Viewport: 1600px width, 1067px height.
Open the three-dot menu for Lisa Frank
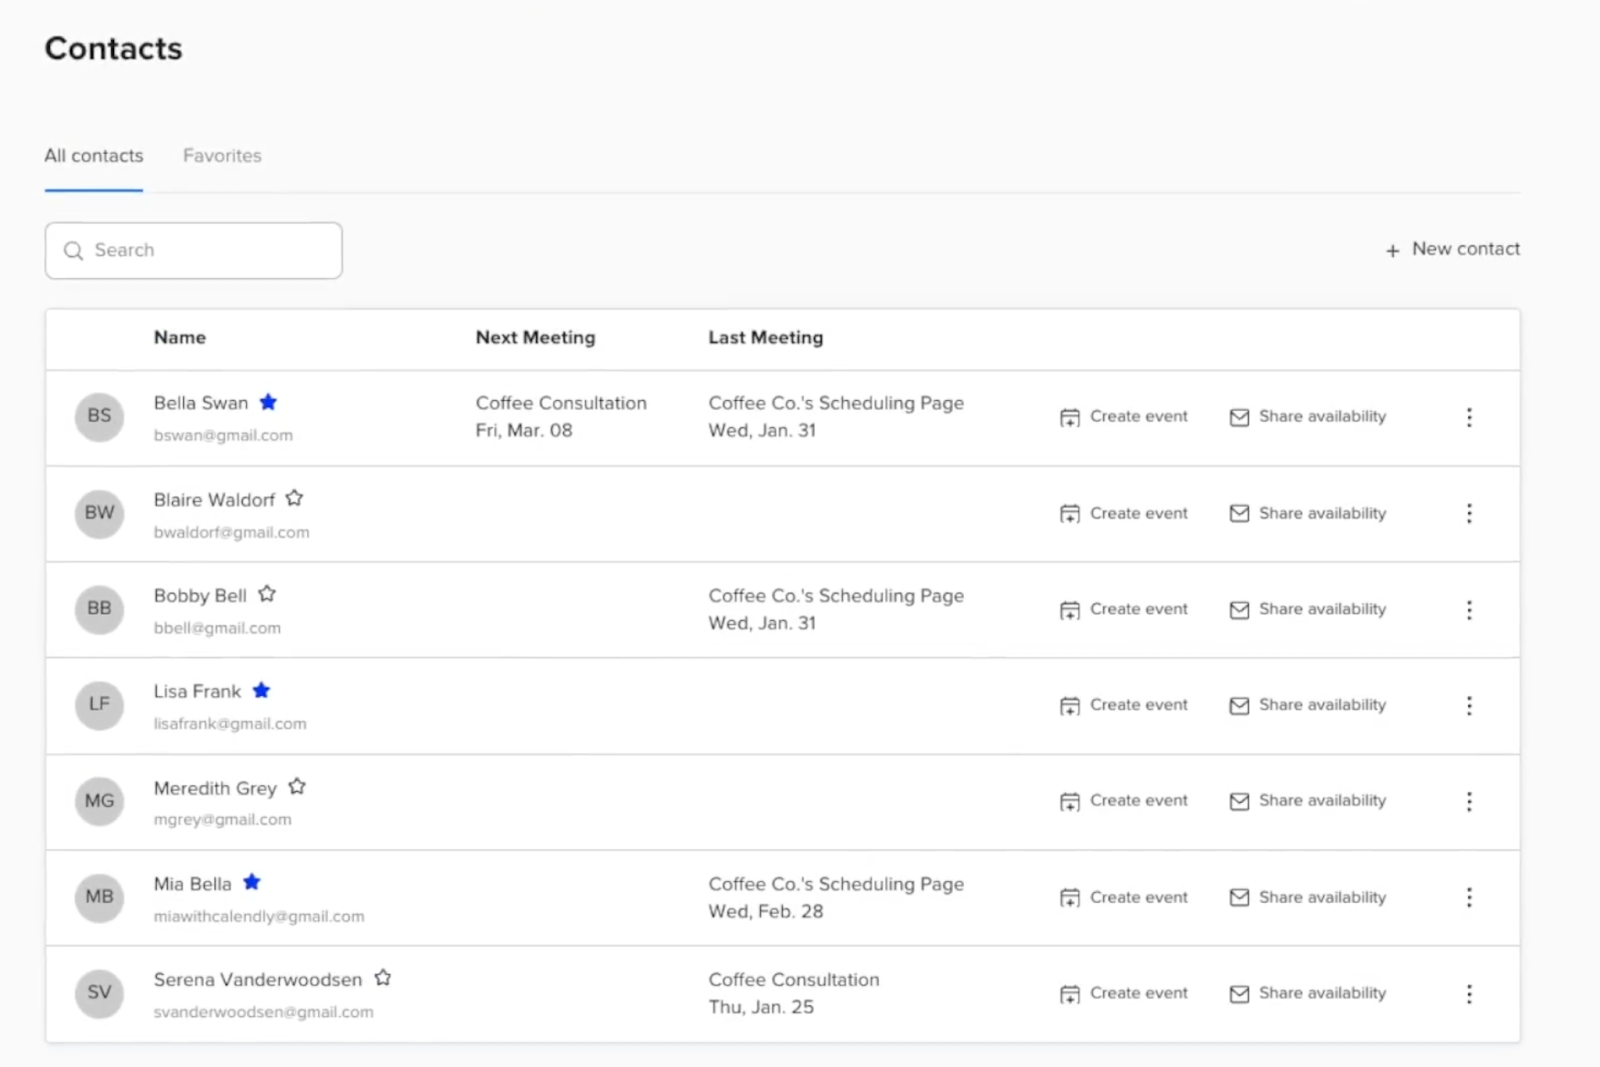click(x=1469, y=705)
